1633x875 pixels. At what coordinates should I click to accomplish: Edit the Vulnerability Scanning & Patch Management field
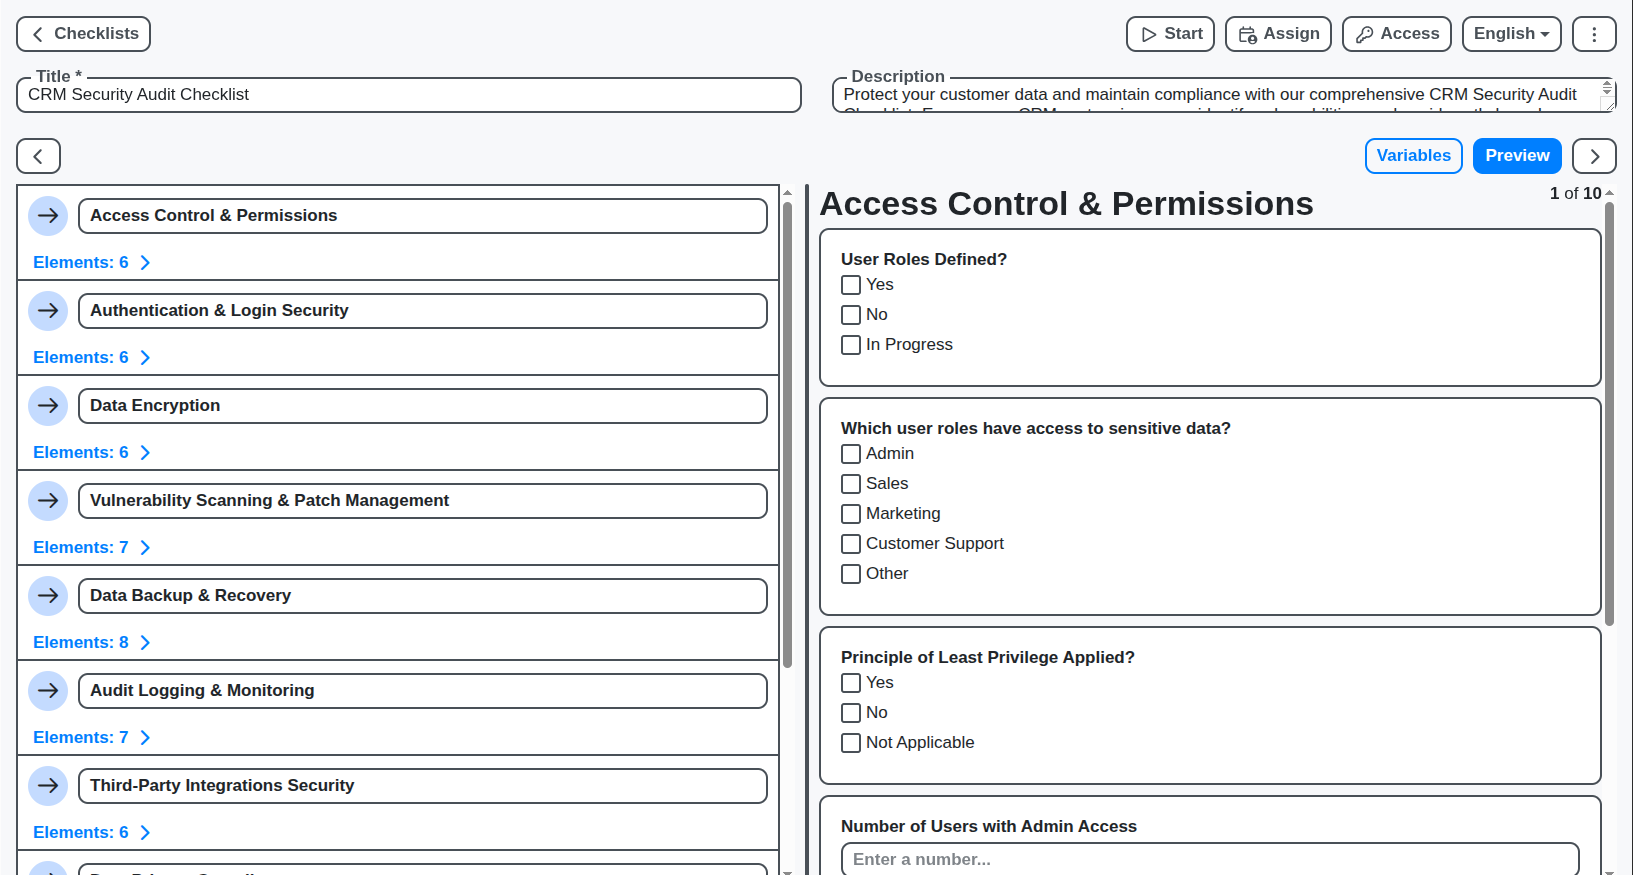(x=423, y=501)
